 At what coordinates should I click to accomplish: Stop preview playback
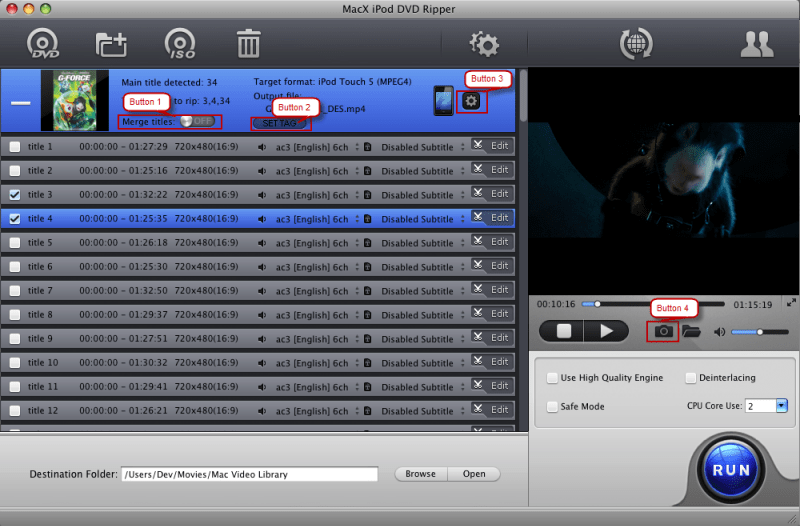pos(563,332)
